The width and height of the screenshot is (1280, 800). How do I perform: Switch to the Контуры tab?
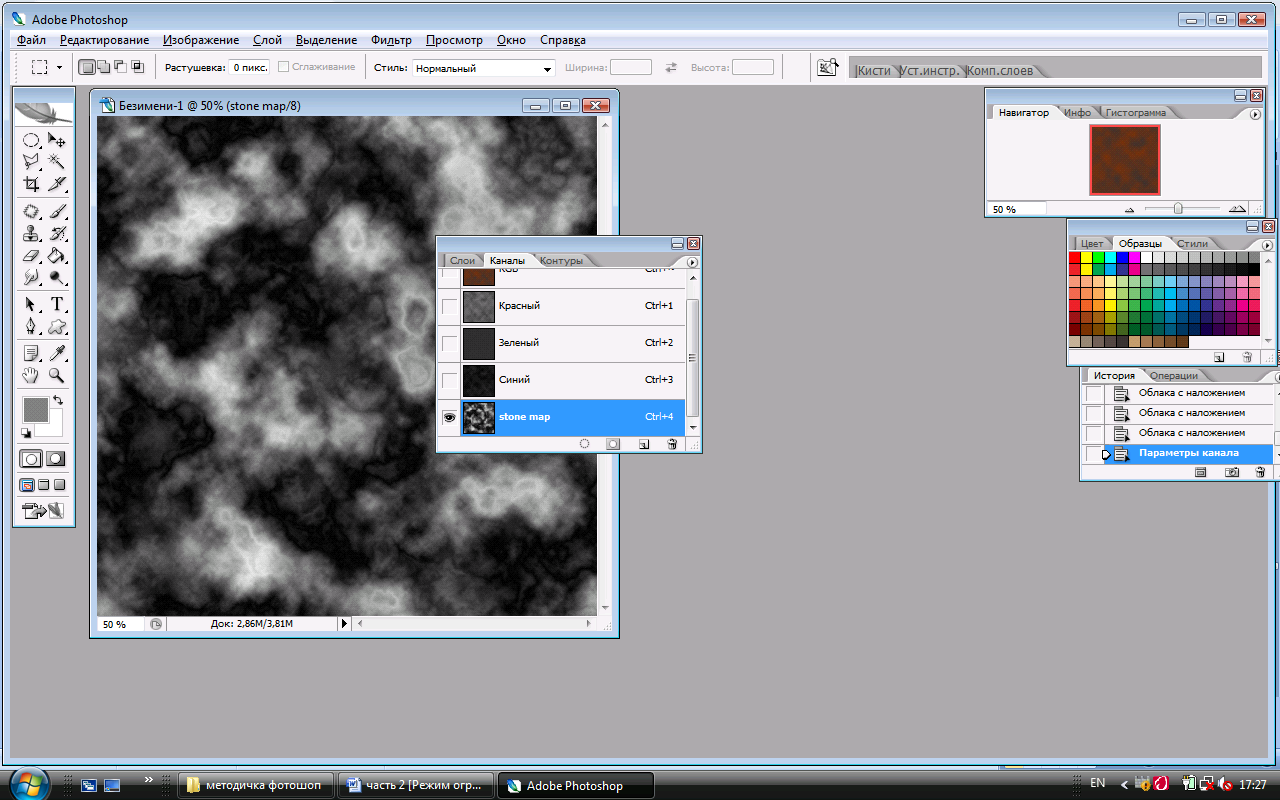[561, 261]
